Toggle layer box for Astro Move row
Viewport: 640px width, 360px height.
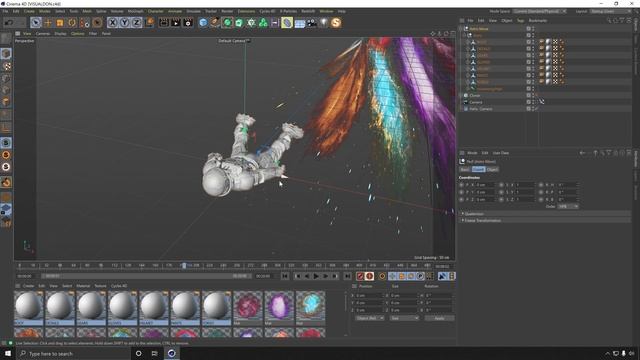[529, 29]
